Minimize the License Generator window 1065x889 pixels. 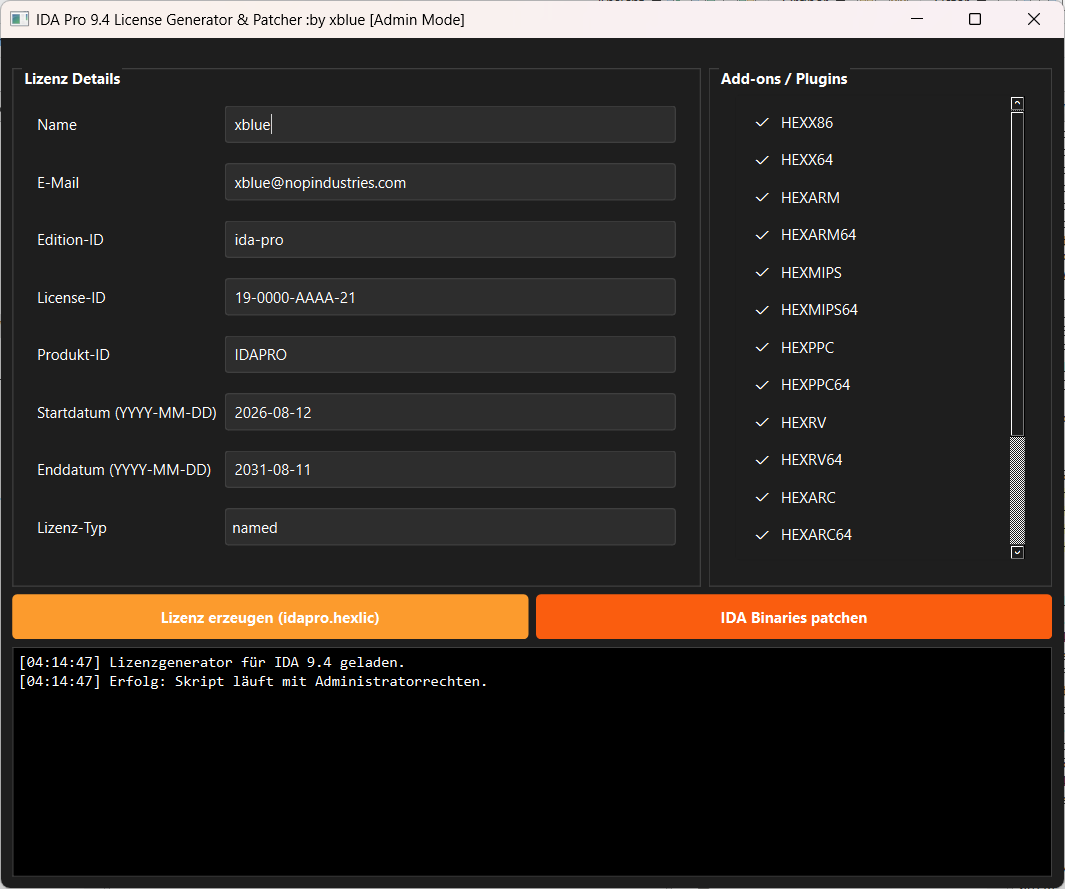917,19
